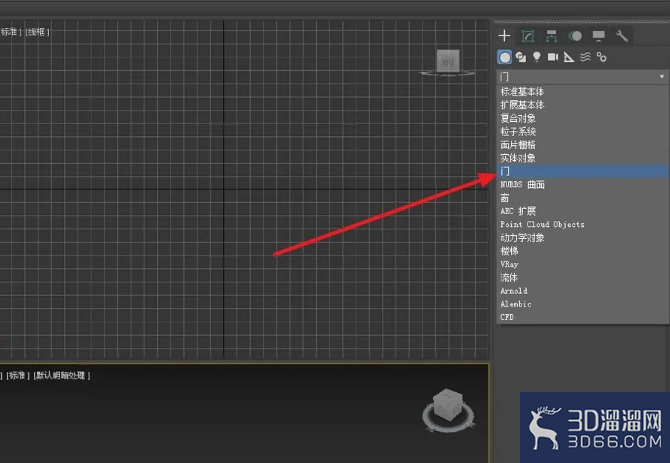Choose 复合对象 from the list

click(x=582, y=118)
